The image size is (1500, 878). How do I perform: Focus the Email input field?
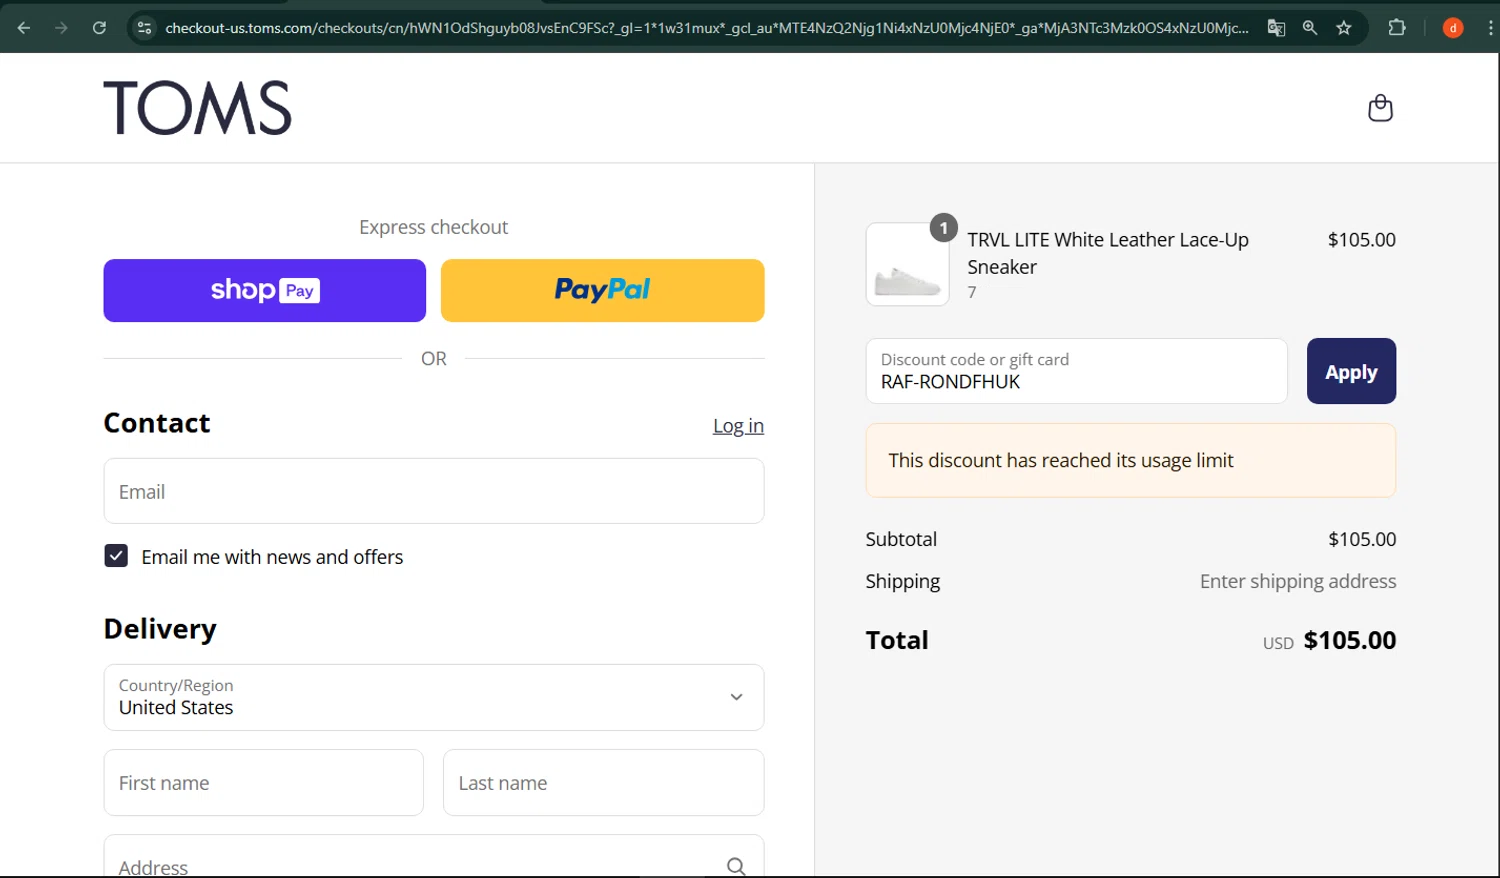click(x=434, y=491)
